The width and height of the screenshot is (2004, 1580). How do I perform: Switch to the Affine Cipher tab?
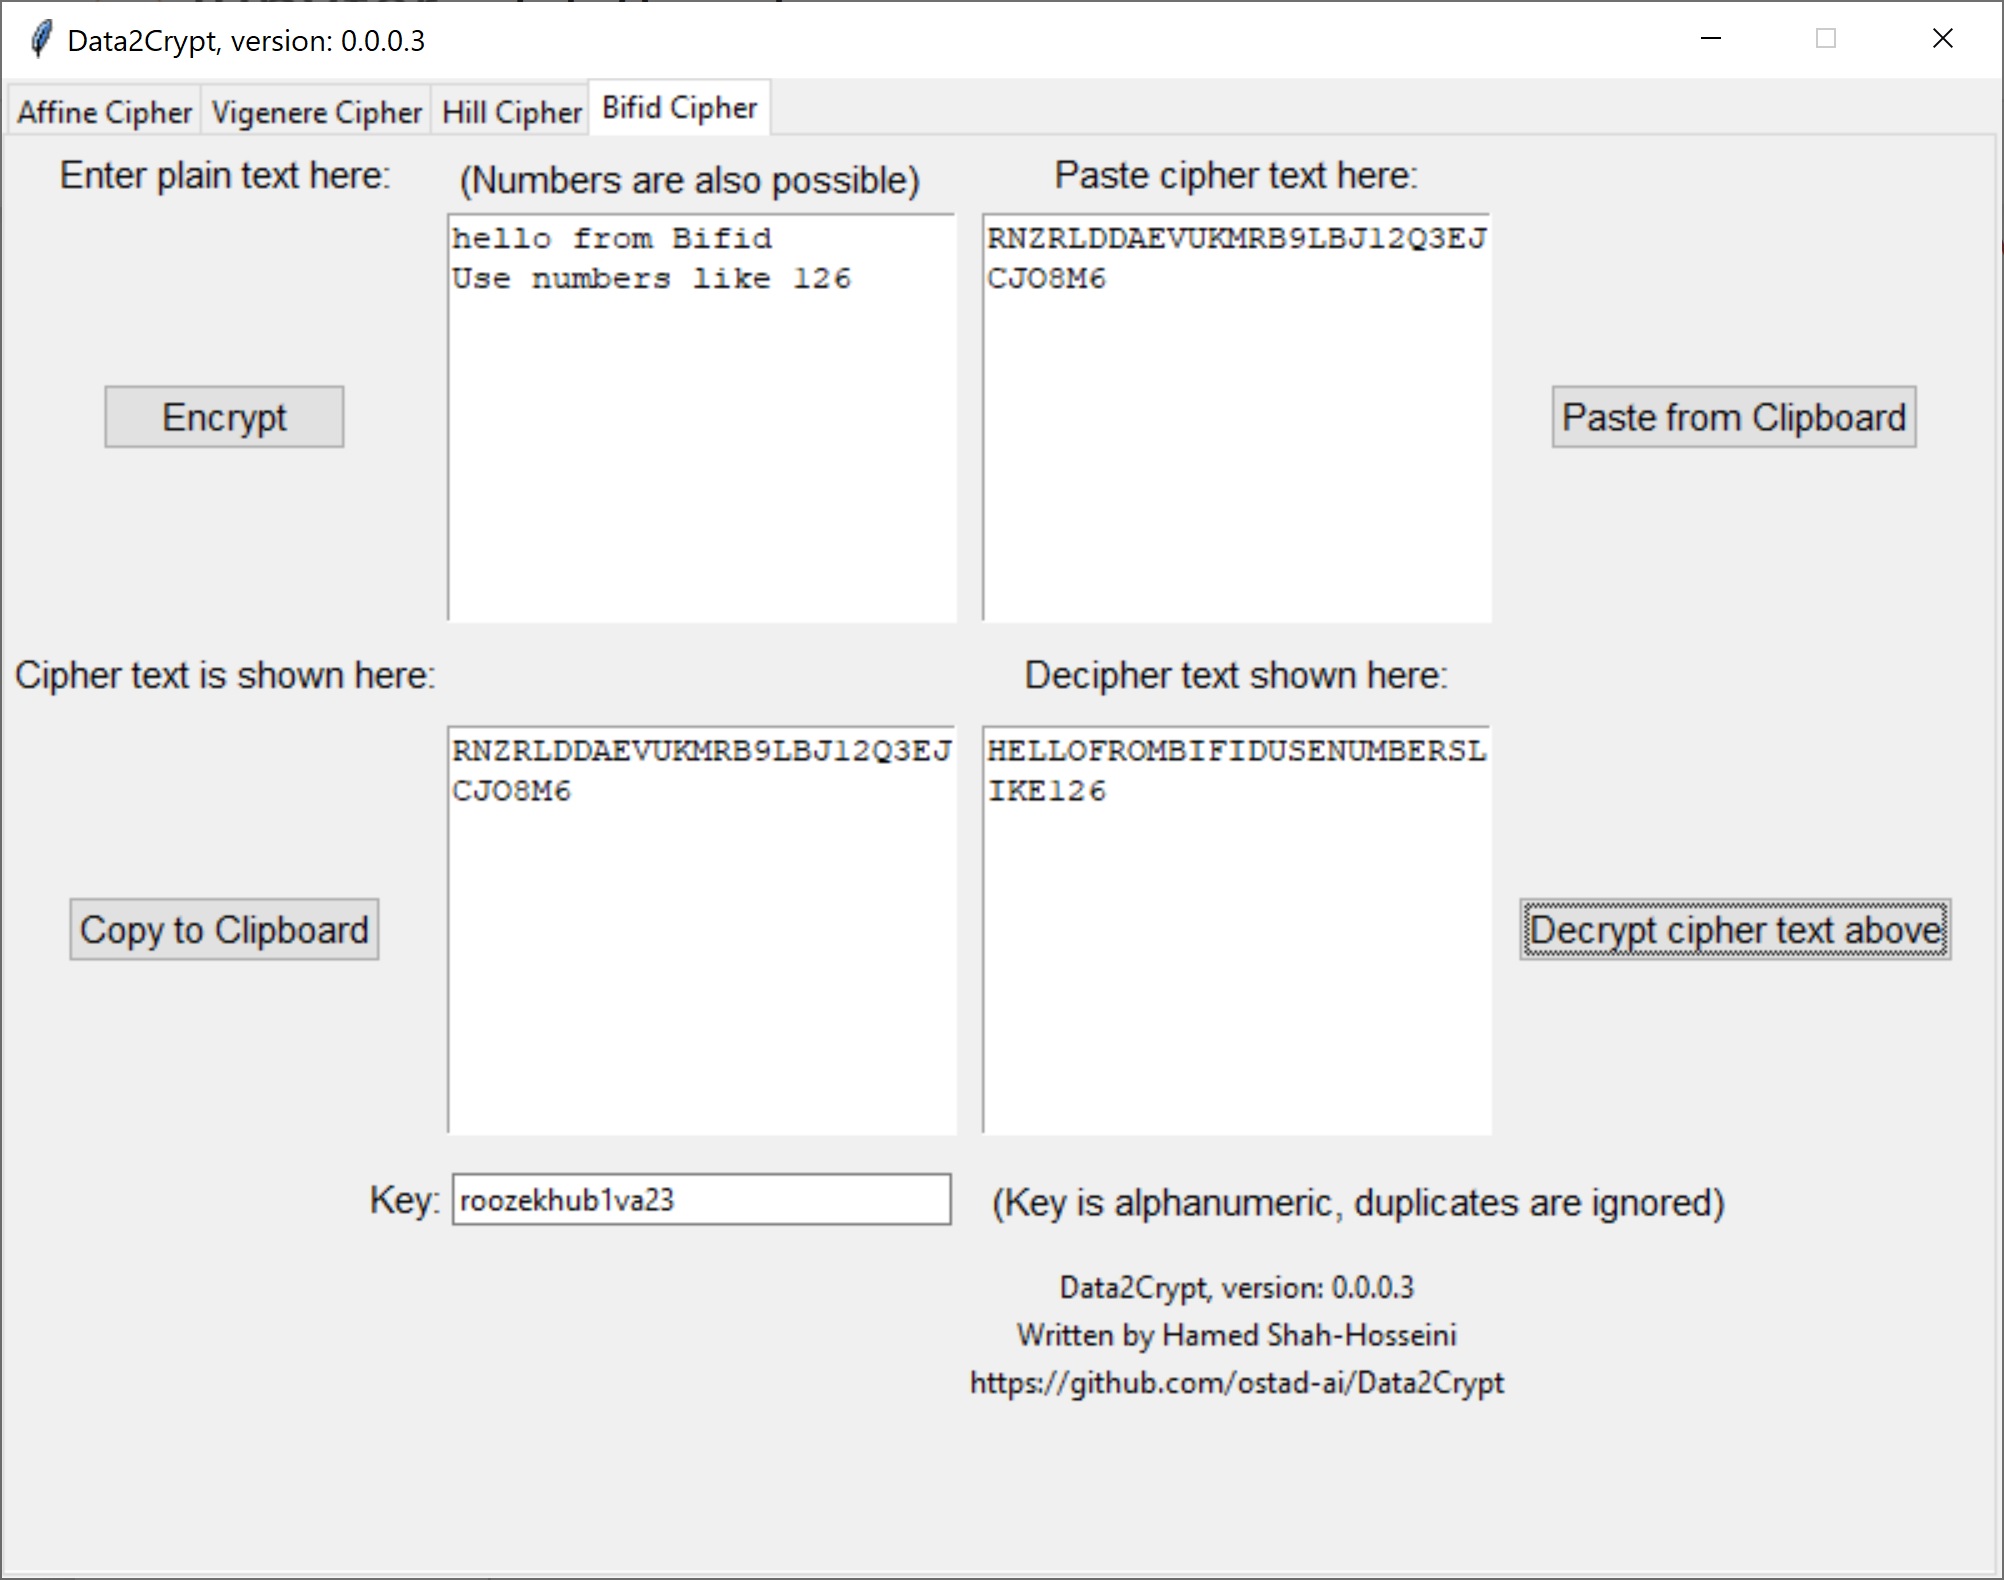[104, 112]
